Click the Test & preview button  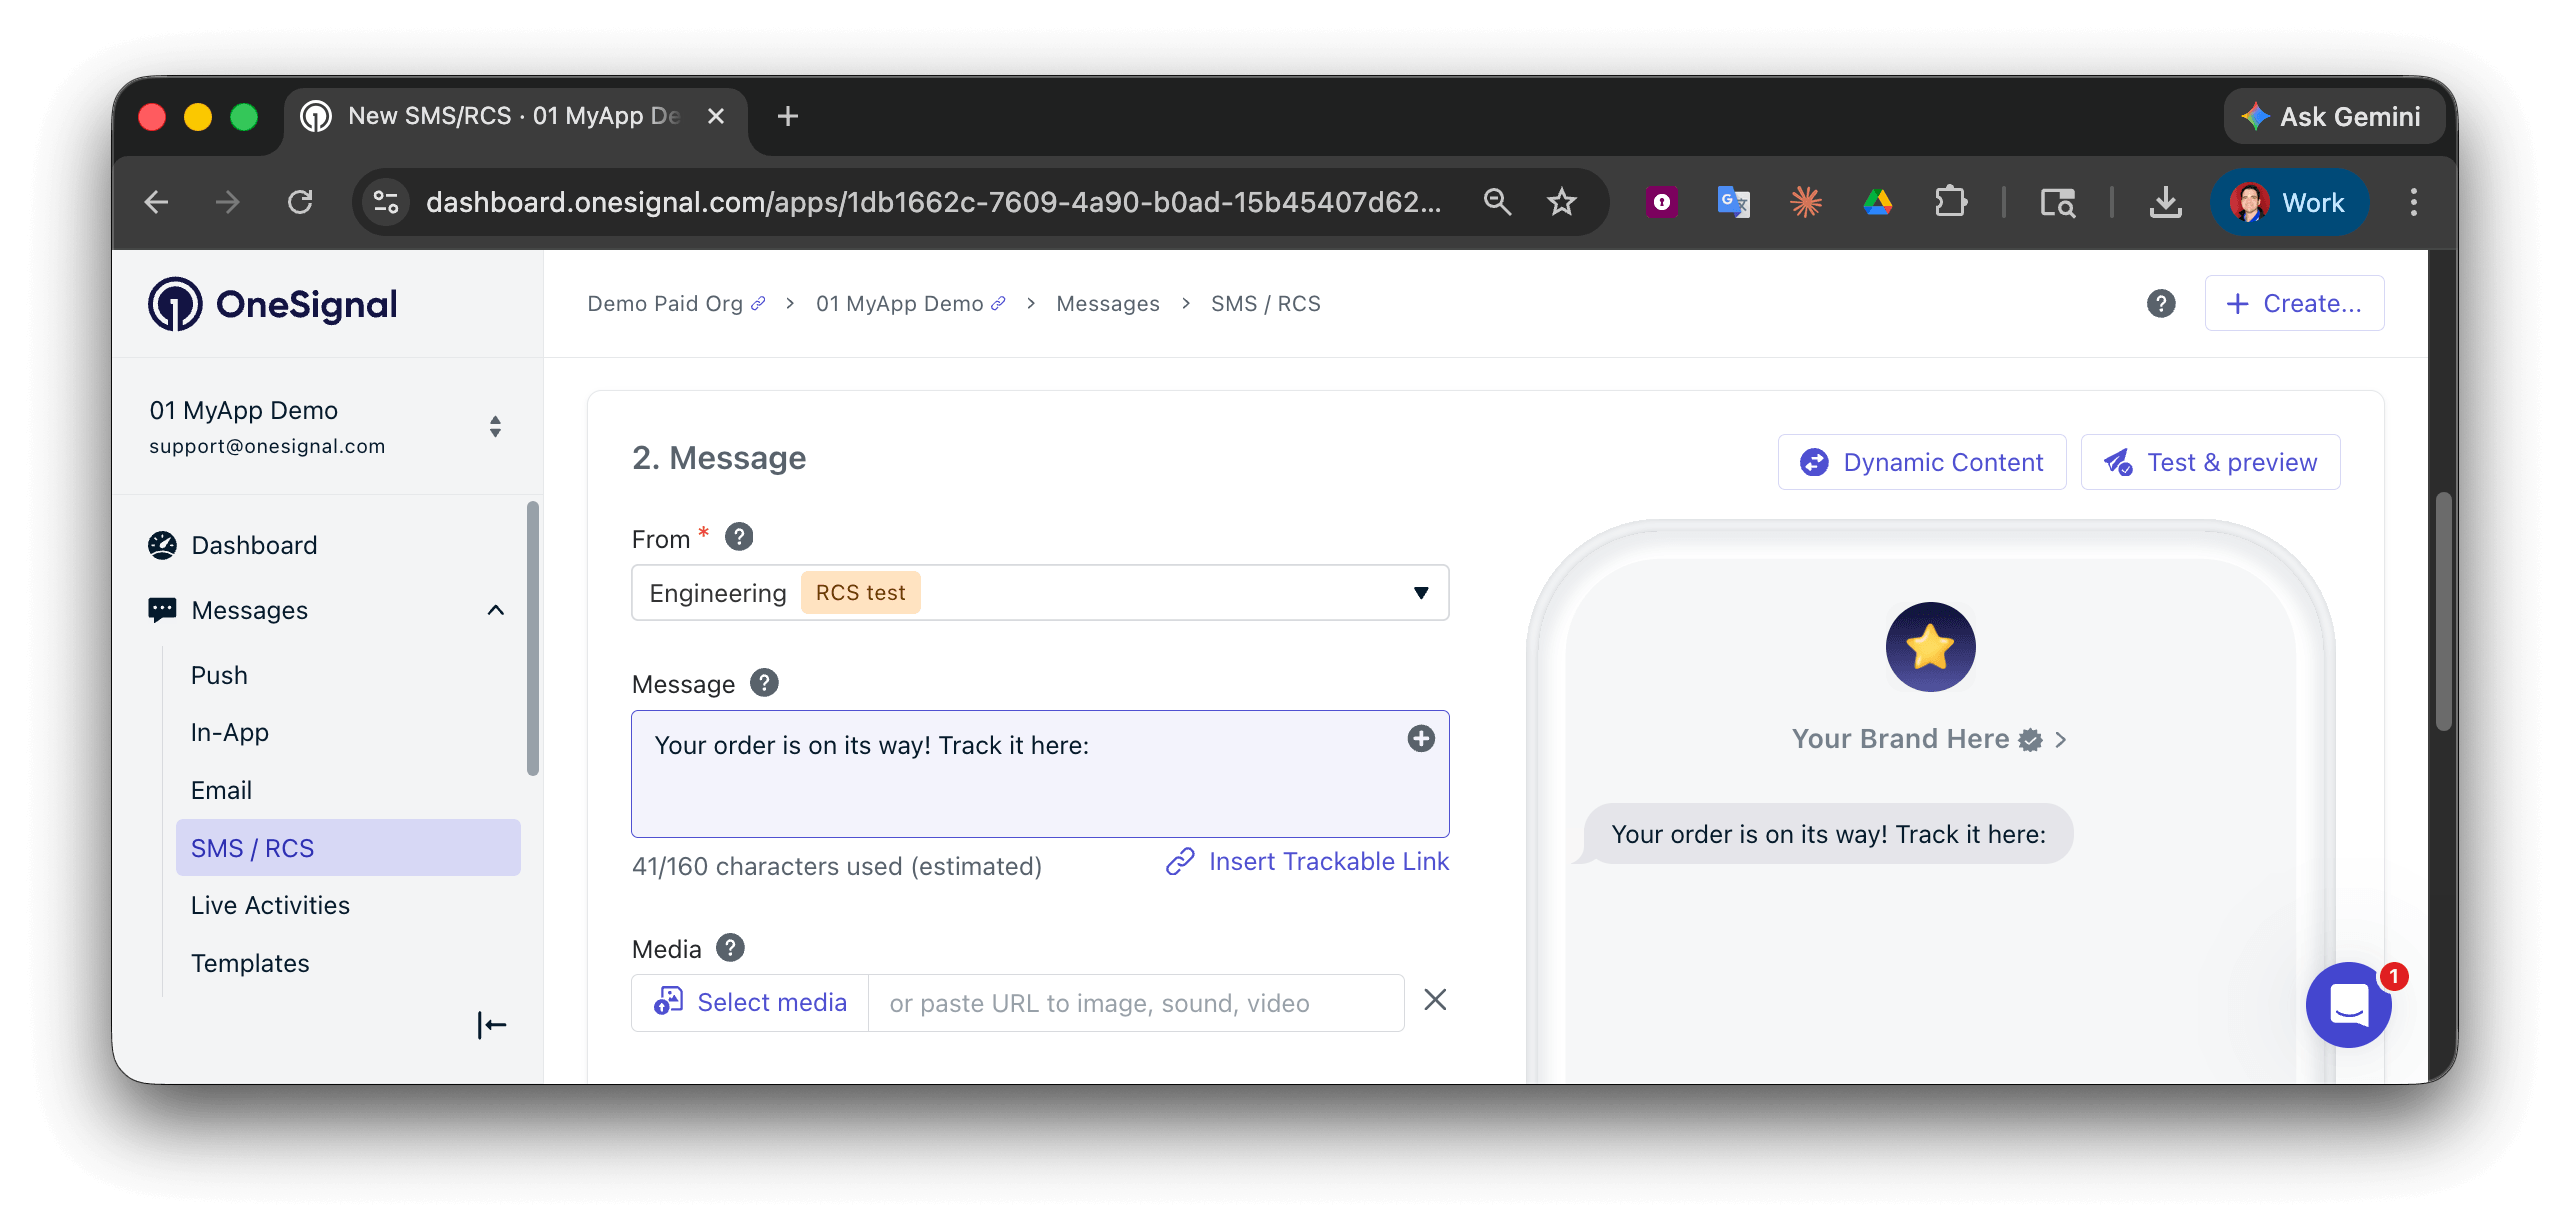click(2210, 463)
